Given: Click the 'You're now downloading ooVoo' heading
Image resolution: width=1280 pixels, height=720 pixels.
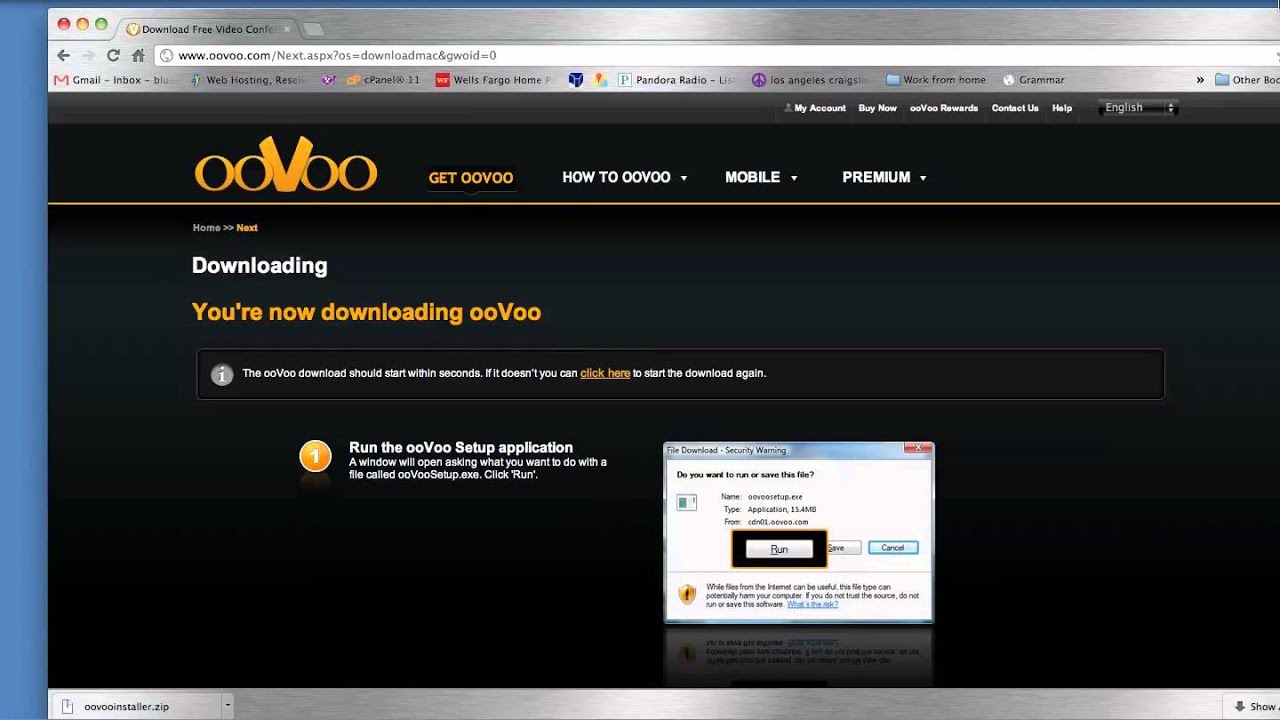Looking at the screenshot, I should tap(366, 312).
